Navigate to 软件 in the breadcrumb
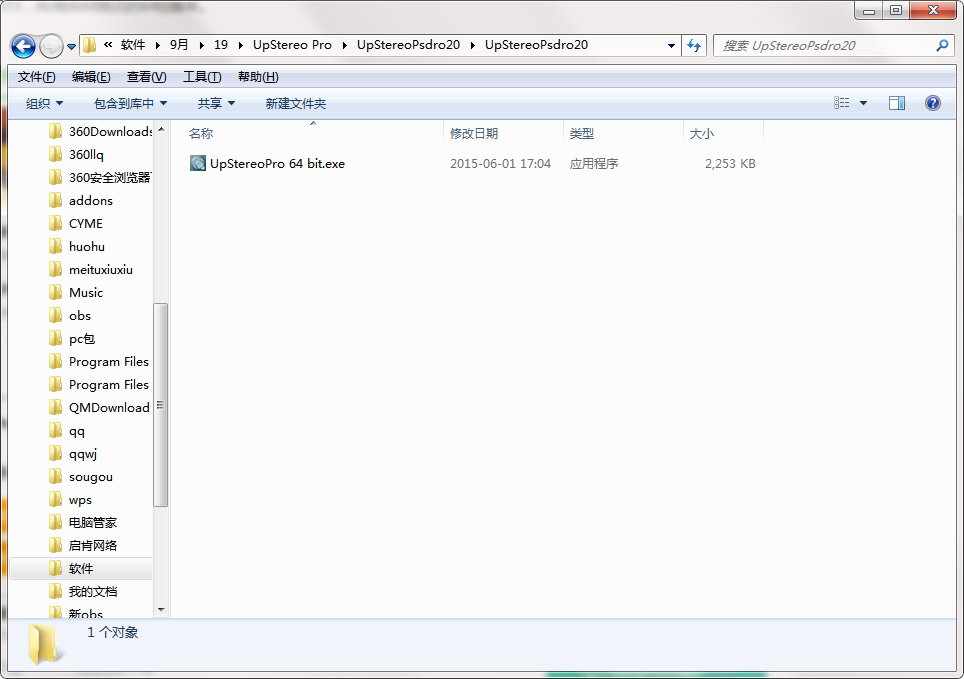This screenshot has width=964, height=679. [x=133, y=45]
